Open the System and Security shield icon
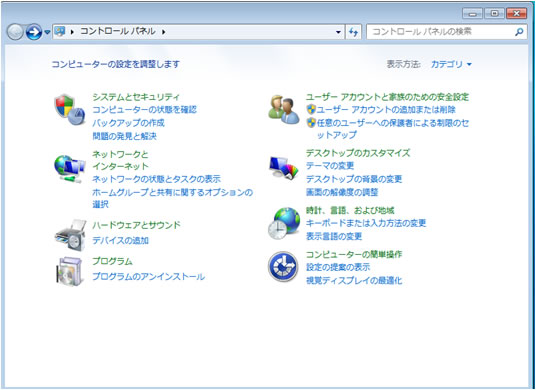This screenshot has width=536, height=390. (x=70, y=110)
